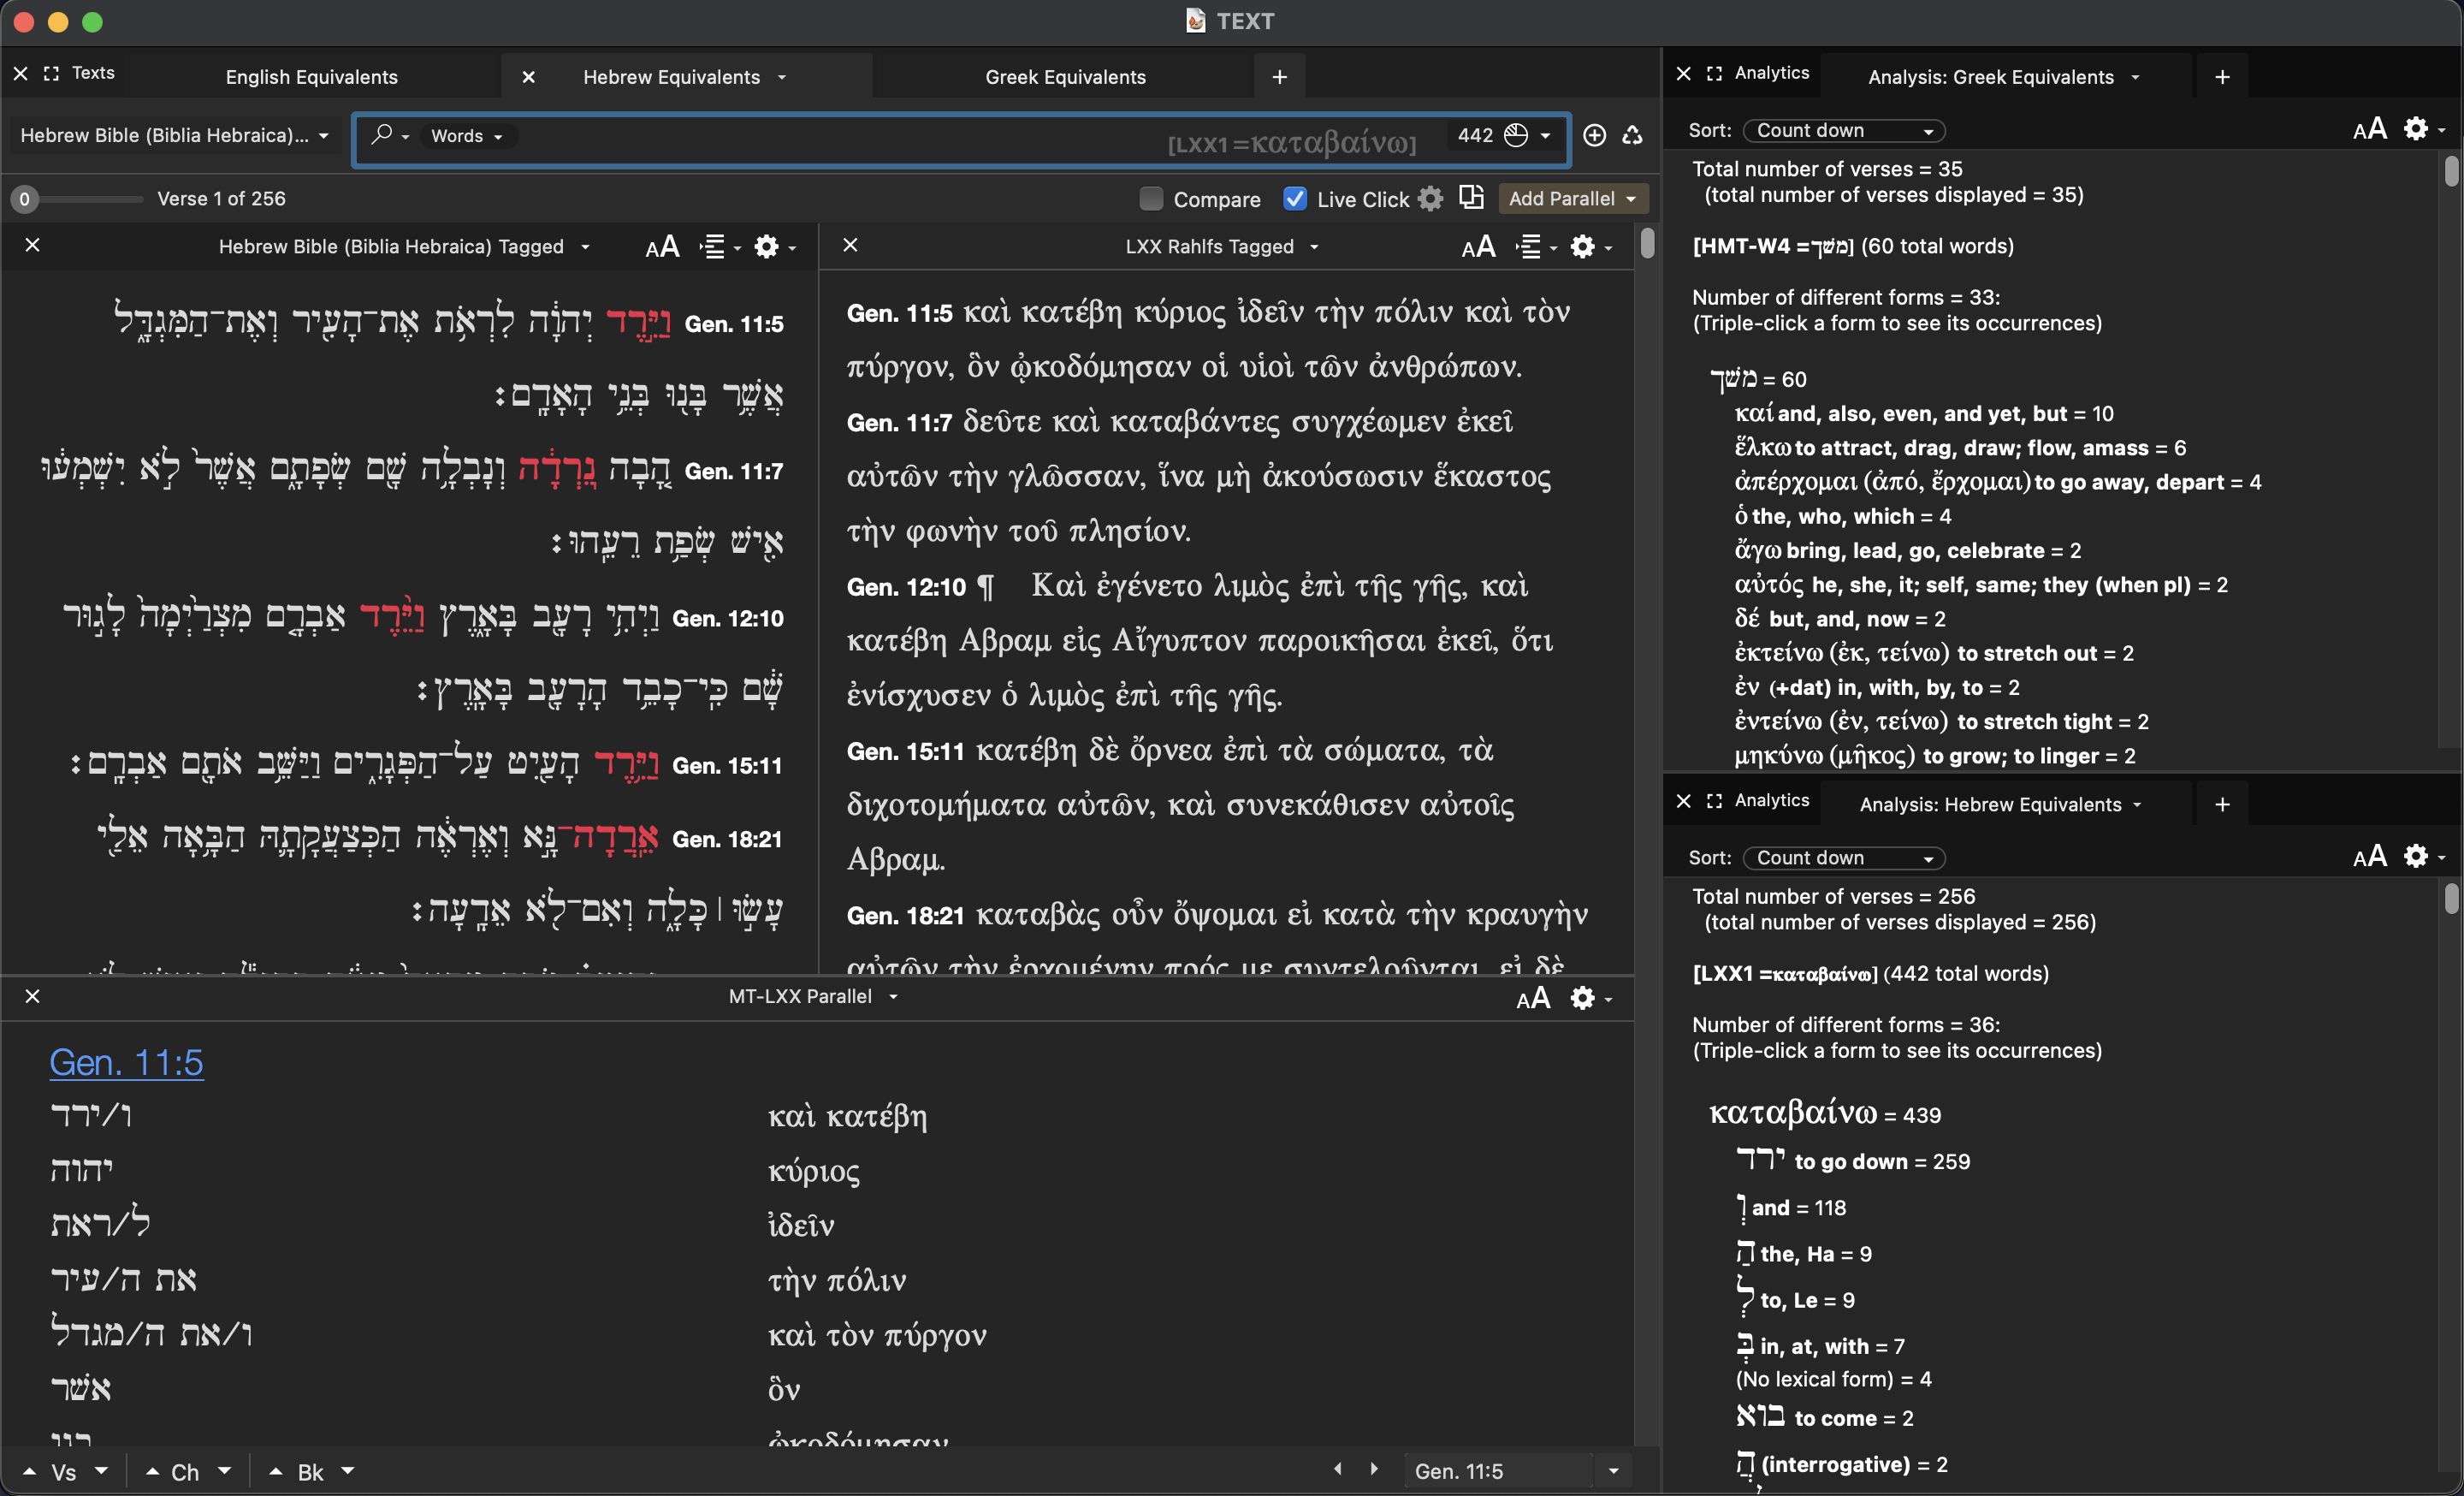Open text size AA control in LXX Rahlfs pane
The image size is (2464, 1496).
(1478, 247)
